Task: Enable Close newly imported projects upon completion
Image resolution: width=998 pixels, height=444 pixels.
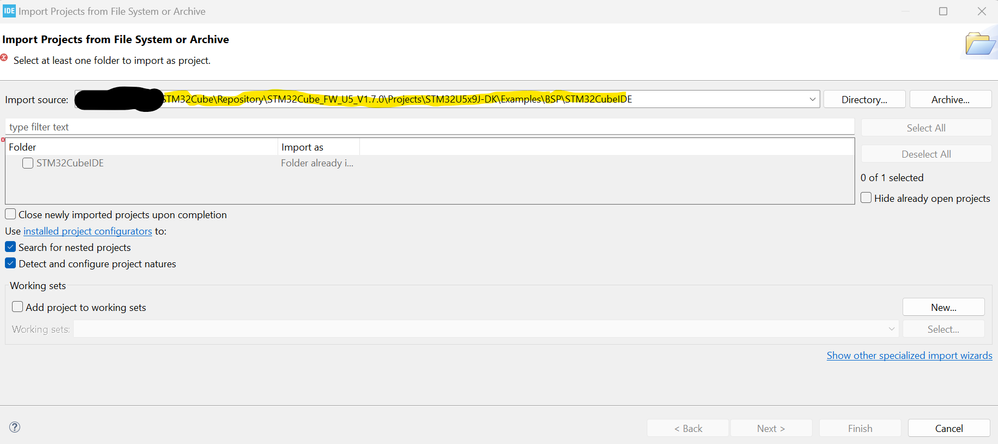Action: pos(11,215)
